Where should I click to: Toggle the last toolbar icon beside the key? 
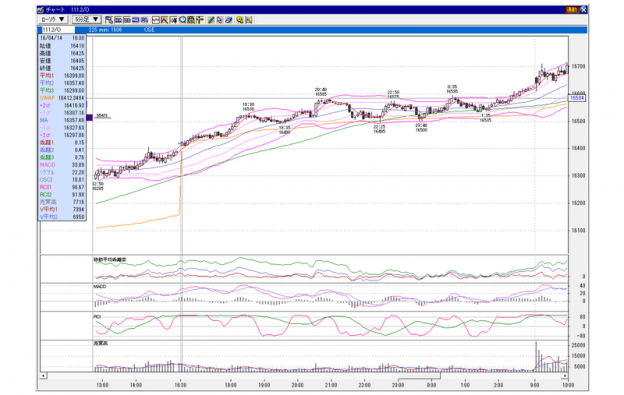(248, 19)
